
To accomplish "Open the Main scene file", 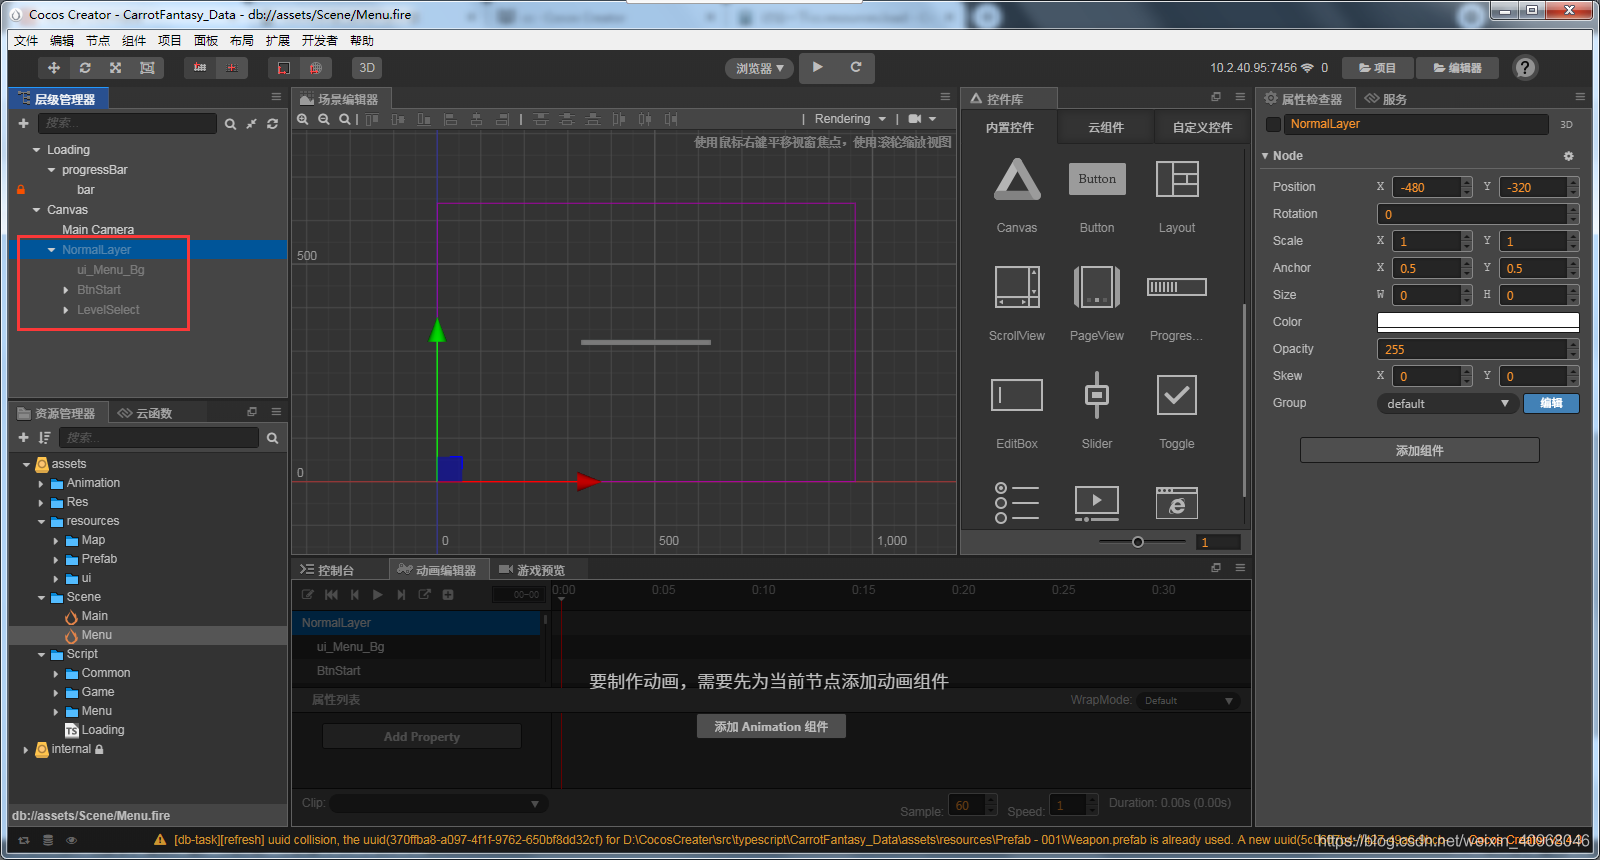I will pyautogui.click(x=95, y=616).
